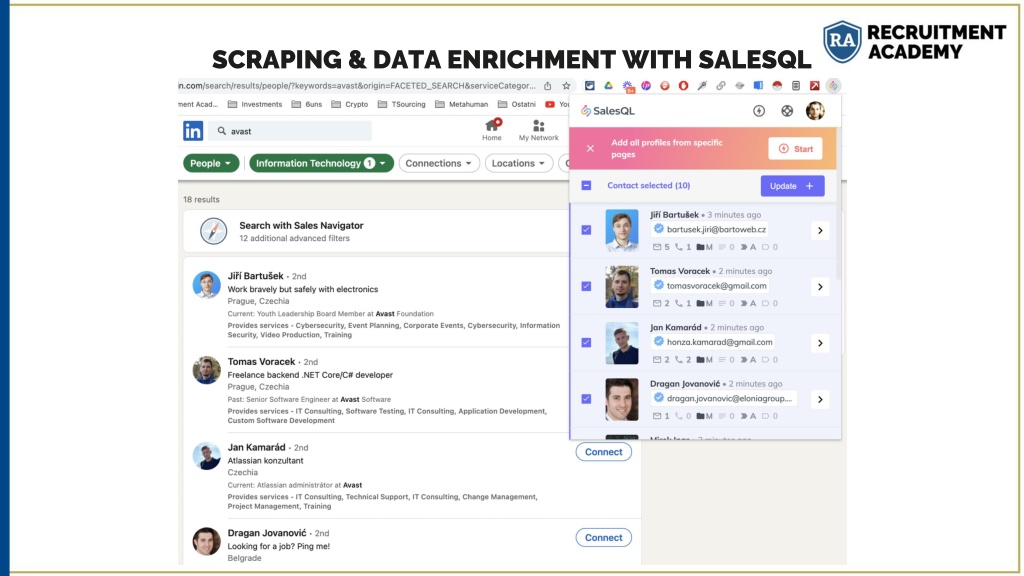Viewport: 1024px width, 576px height.
Task: Click the Start button in banner
Action: pos(795,149)
